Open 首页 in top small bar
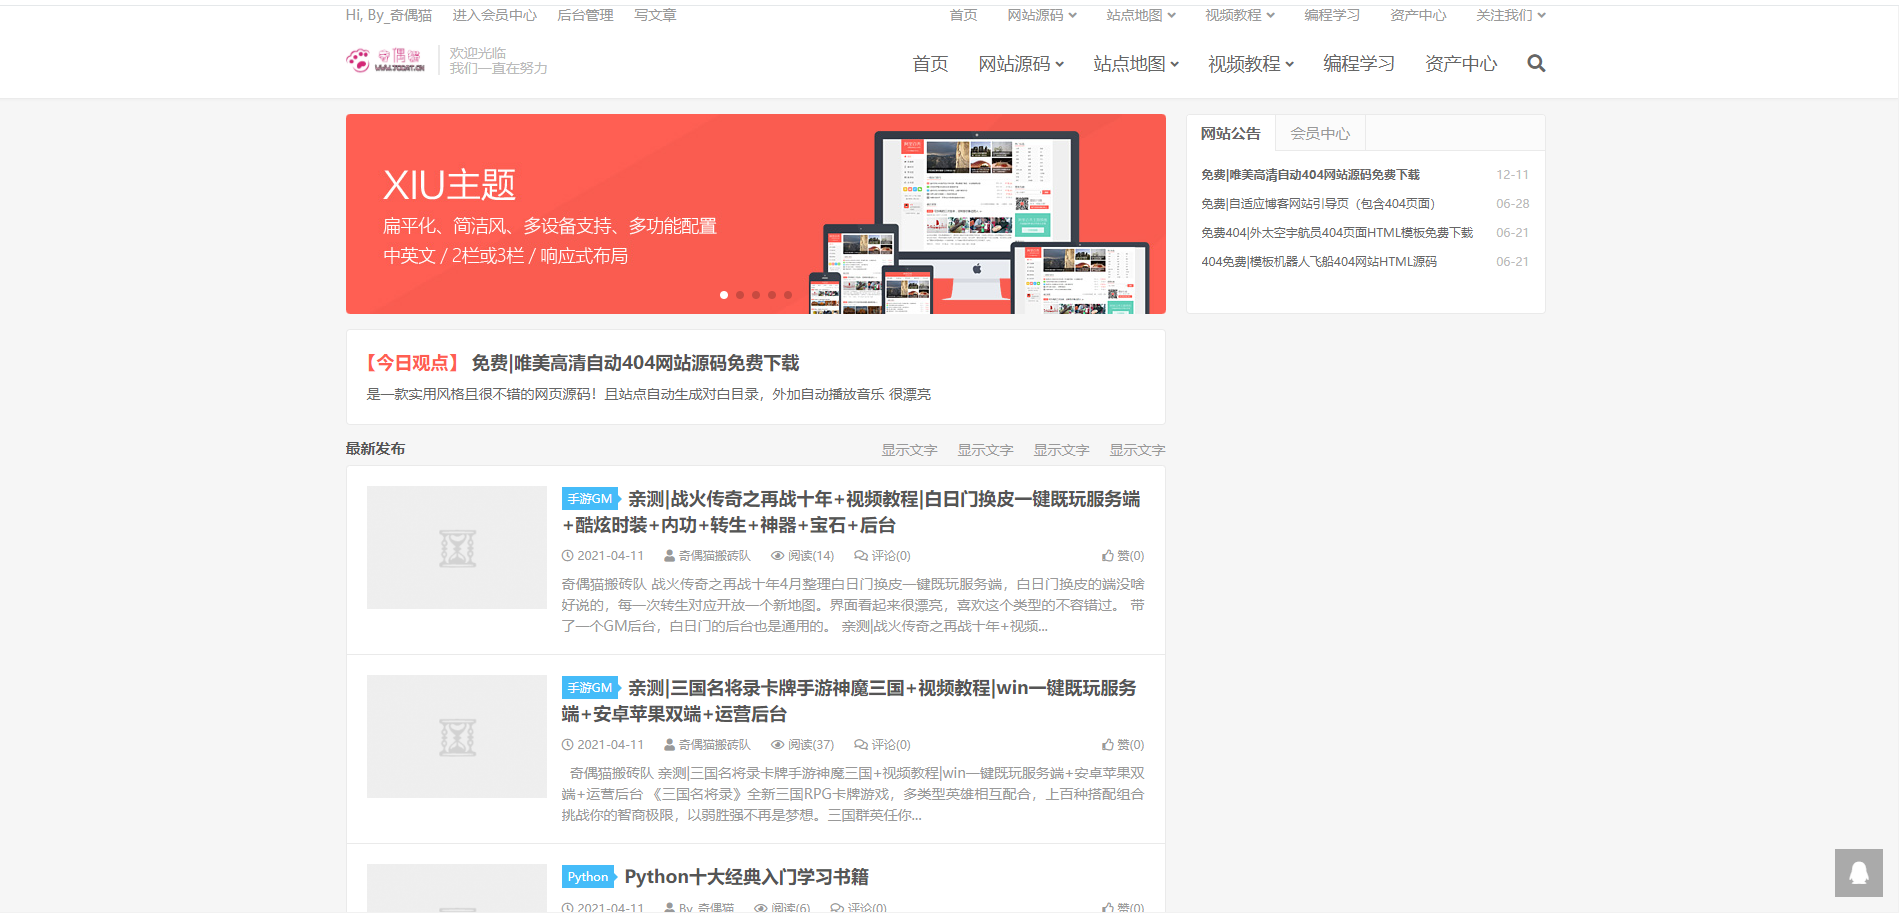1899x913 pixels. [x=963, y=15]
